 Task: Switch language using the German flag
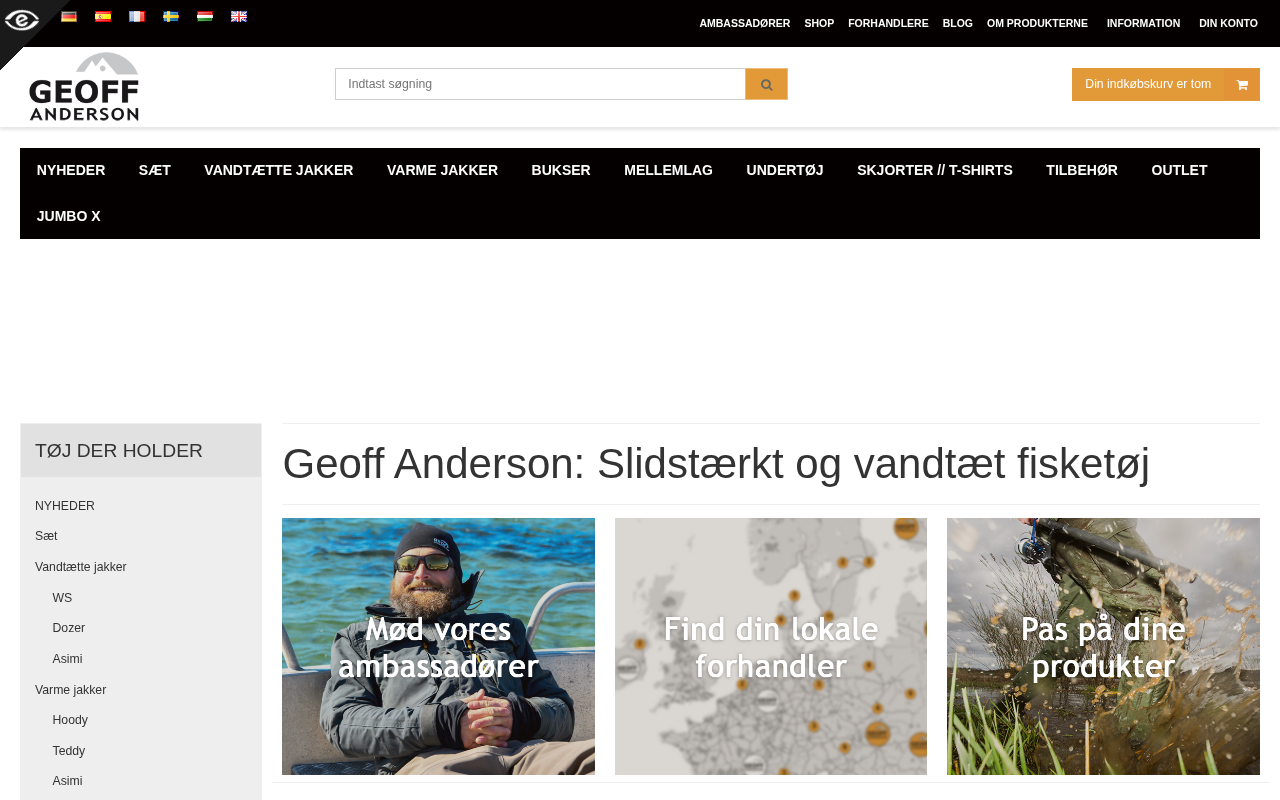[69, 16]
